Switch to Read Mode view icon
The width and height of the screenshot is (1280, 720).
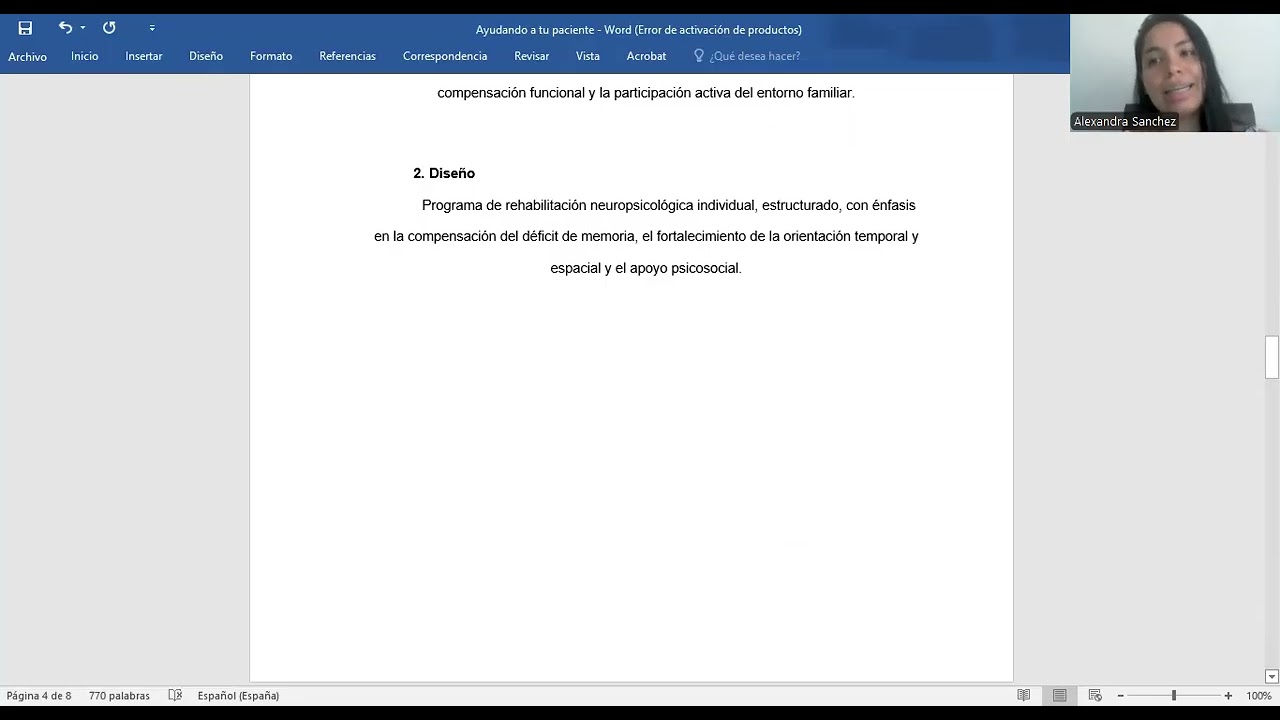(x=1024, y=696)
